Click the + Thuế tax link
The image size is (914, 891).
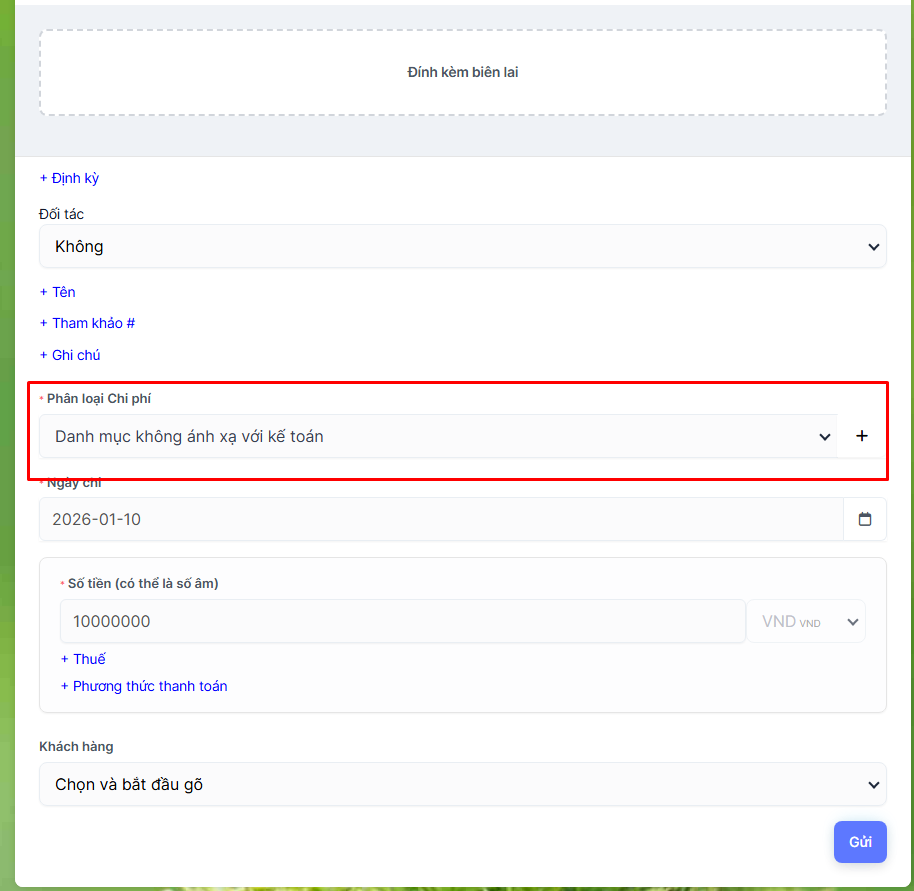83,659
